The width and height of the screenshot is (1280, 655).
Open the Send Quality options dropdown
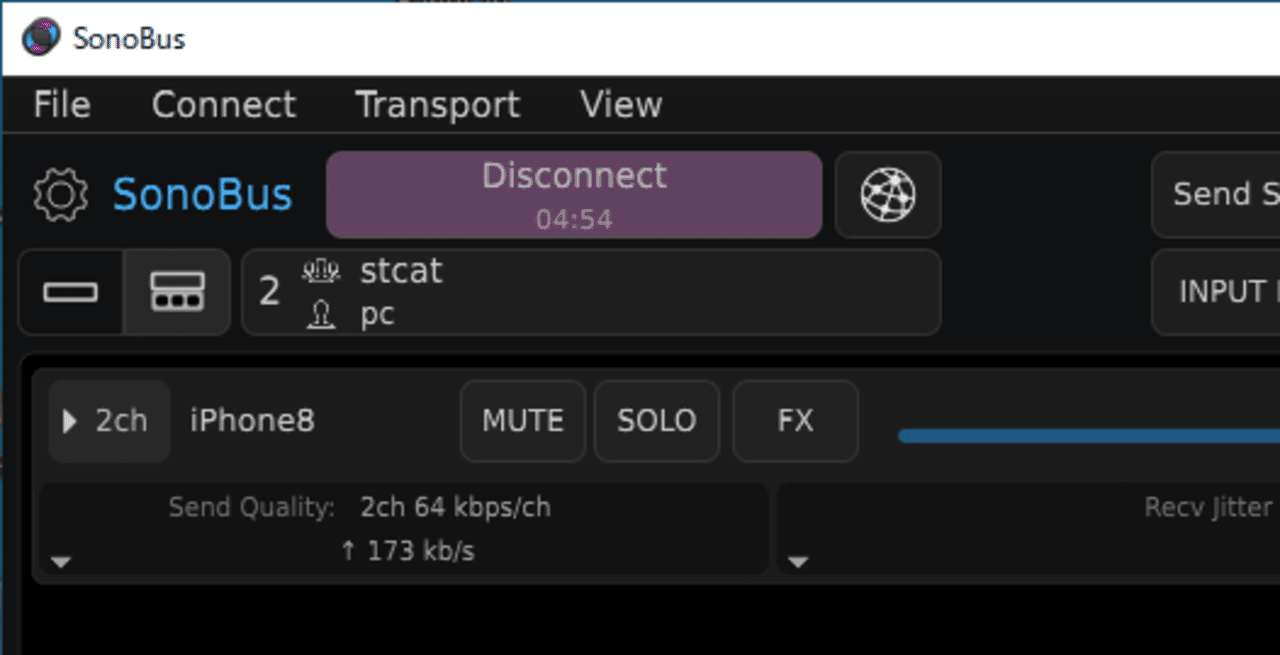(61, 563)
